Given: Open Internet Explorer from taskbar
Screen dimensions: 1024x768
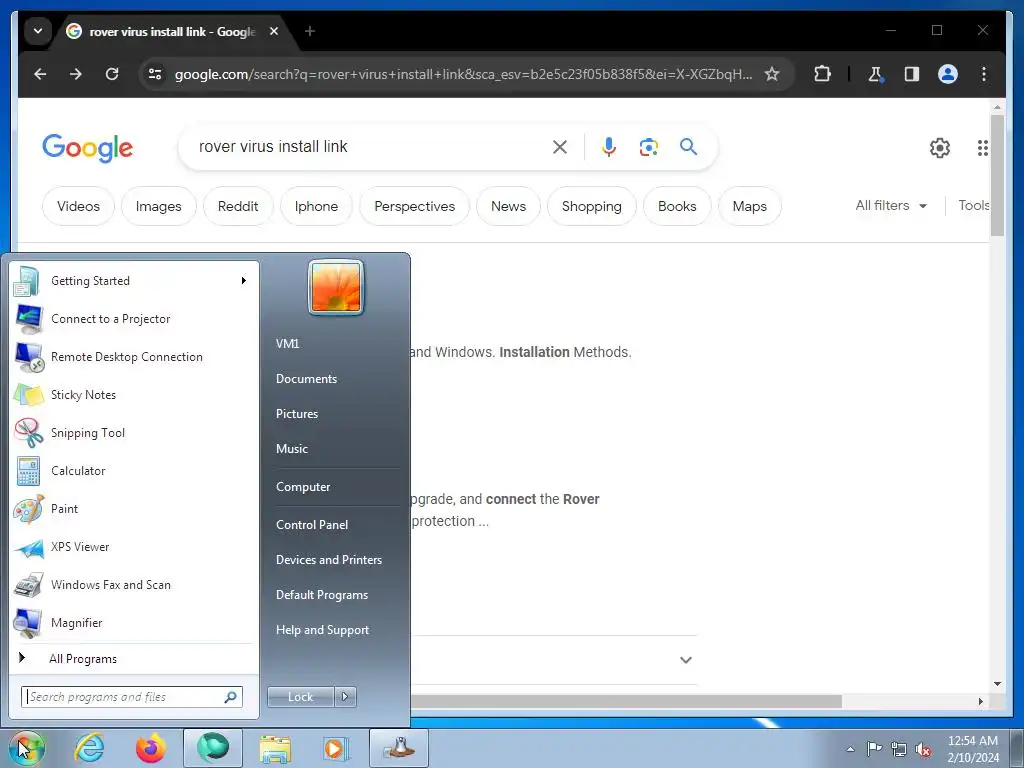Looking at the screenshot, I should (x=89, y=748).
